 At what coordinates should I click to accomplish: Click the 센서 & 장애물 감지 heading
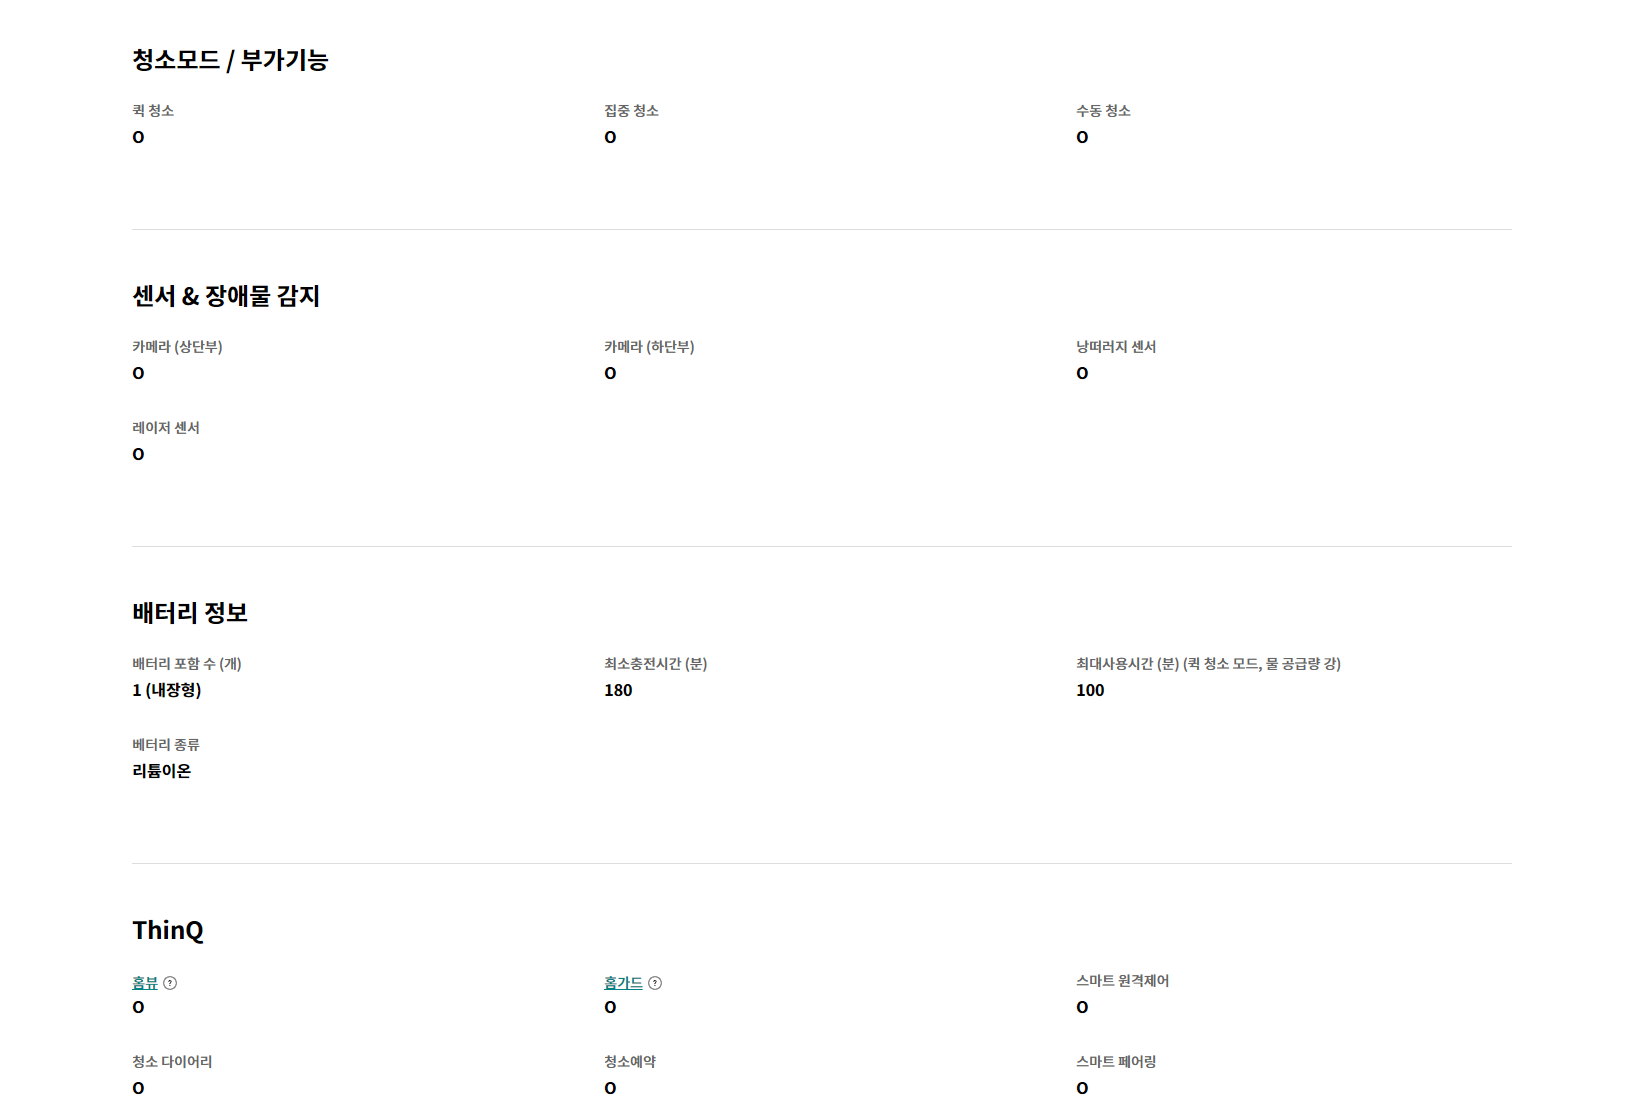[226, 296]
